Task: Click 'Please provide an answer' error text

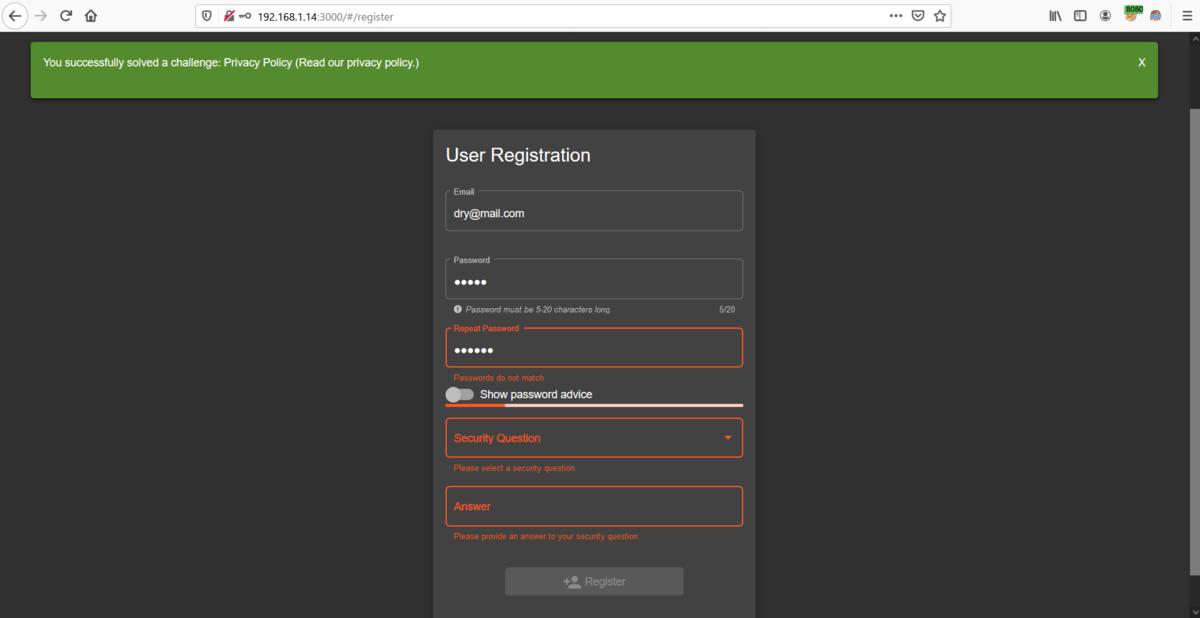Action: (546, 536)
